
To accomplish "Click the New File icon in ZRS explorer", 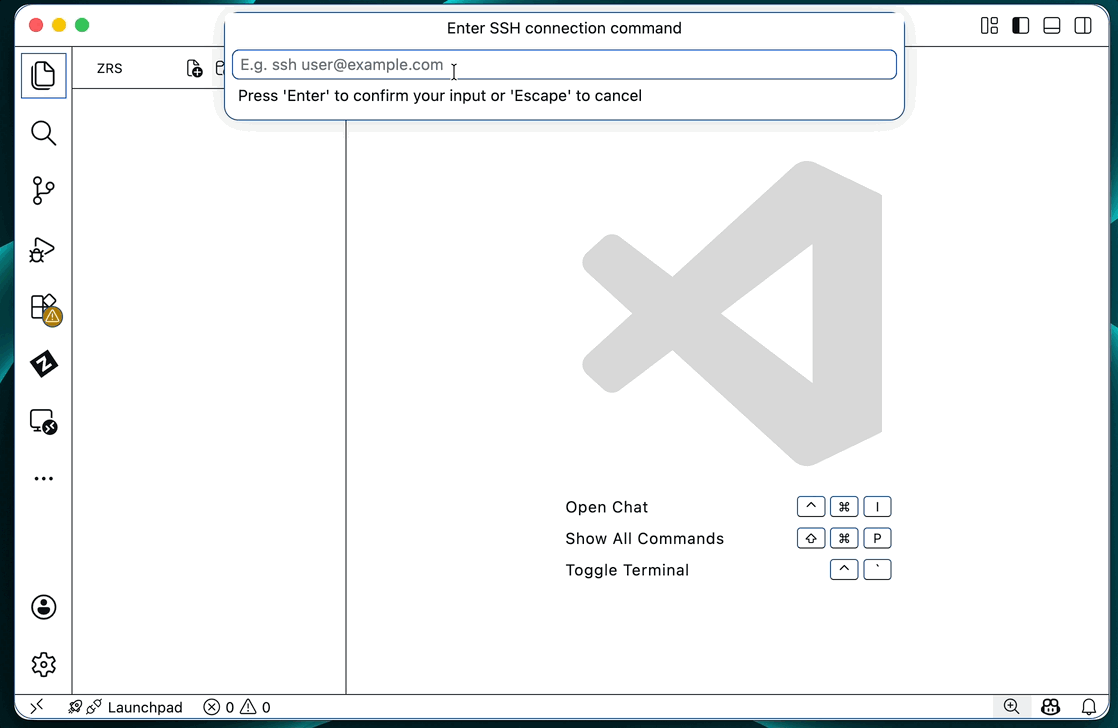I will click(x=194, y=68).
